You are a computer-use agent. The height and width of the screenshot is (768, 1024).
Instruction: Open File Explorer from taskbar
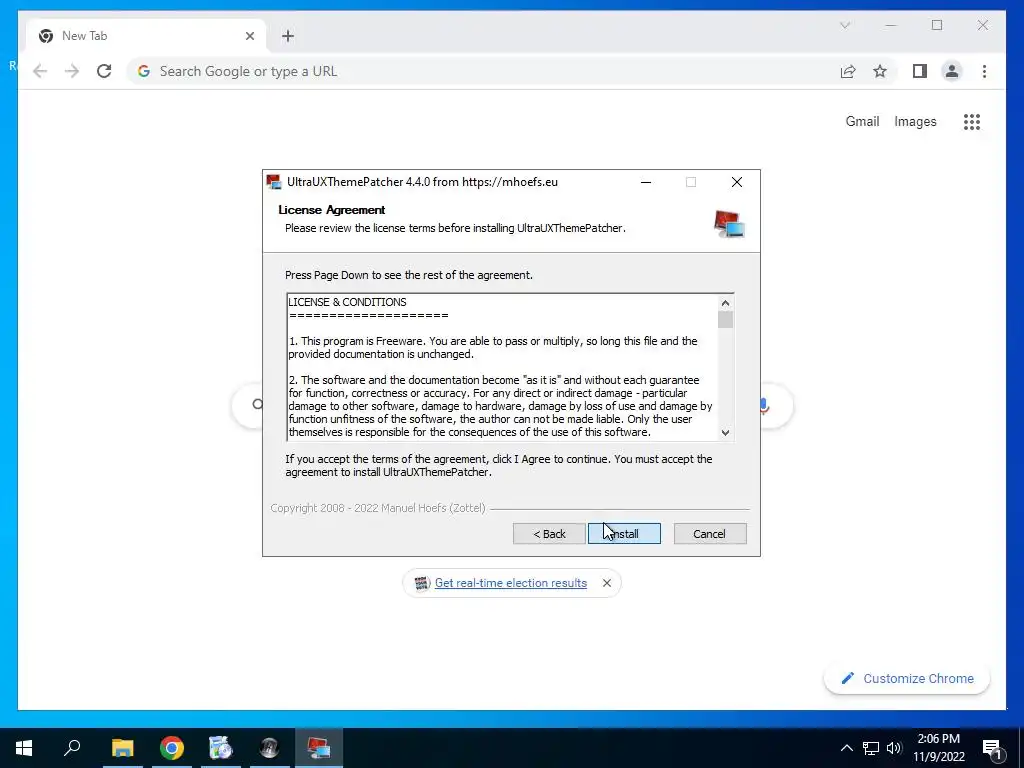122,748
